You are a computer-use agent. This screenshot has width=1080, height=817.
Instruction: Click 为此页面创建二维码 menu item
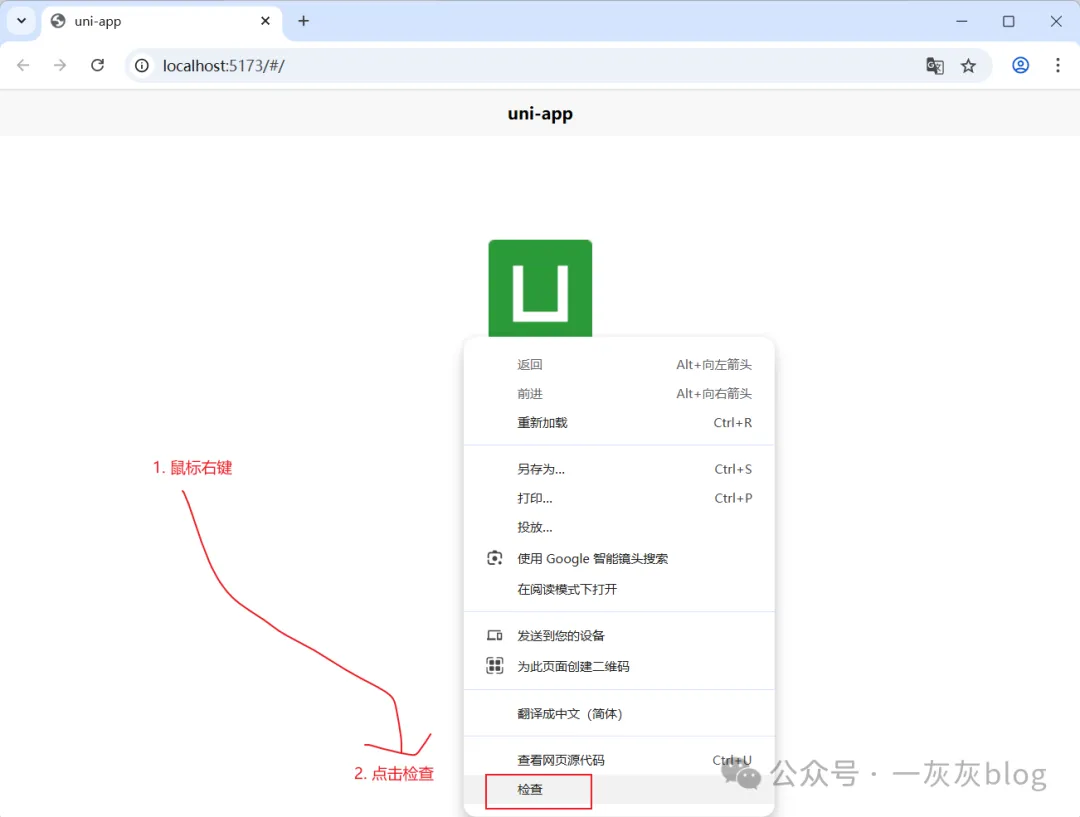573,666
